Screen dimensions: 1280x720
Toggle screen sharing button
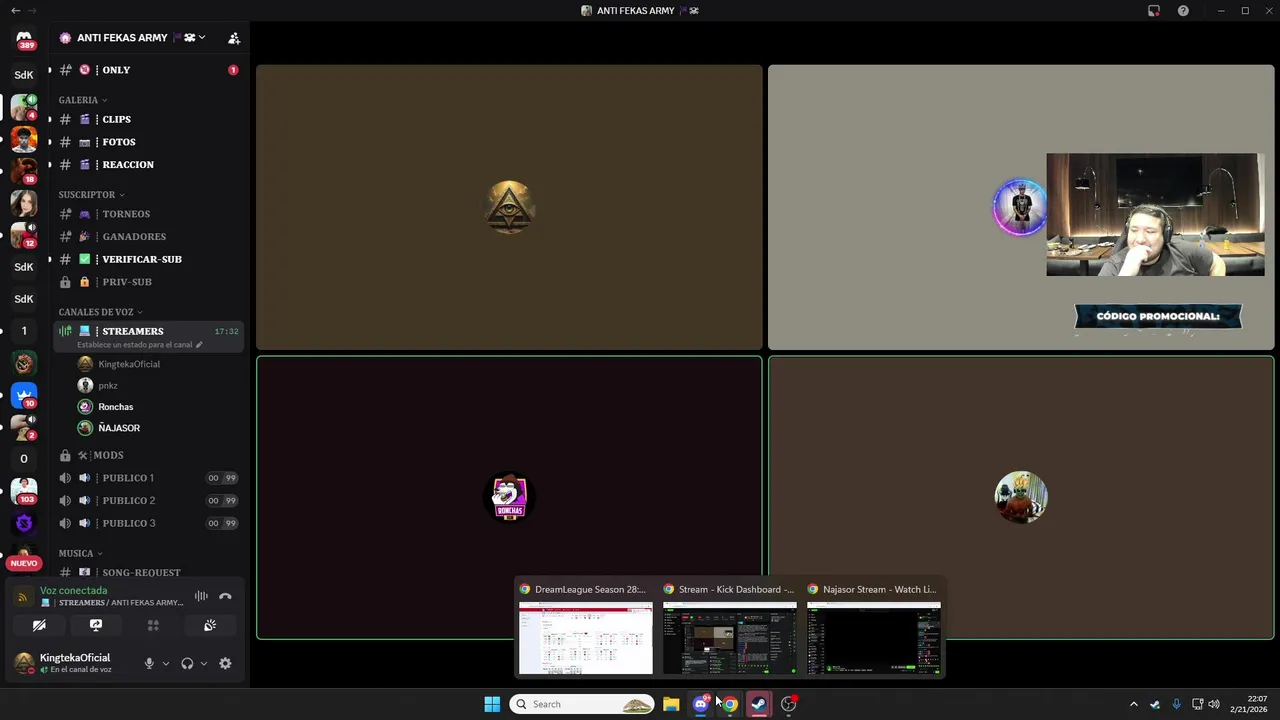96,625
